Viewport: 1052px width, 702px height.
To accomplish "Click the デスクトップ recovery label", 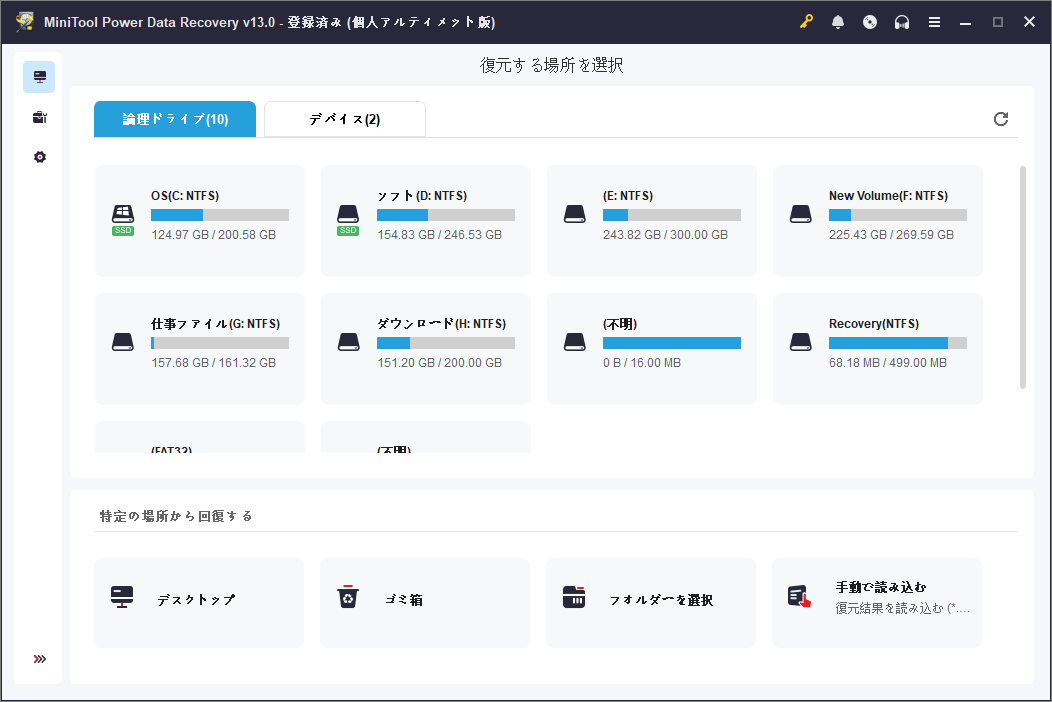I will [196, 600].
